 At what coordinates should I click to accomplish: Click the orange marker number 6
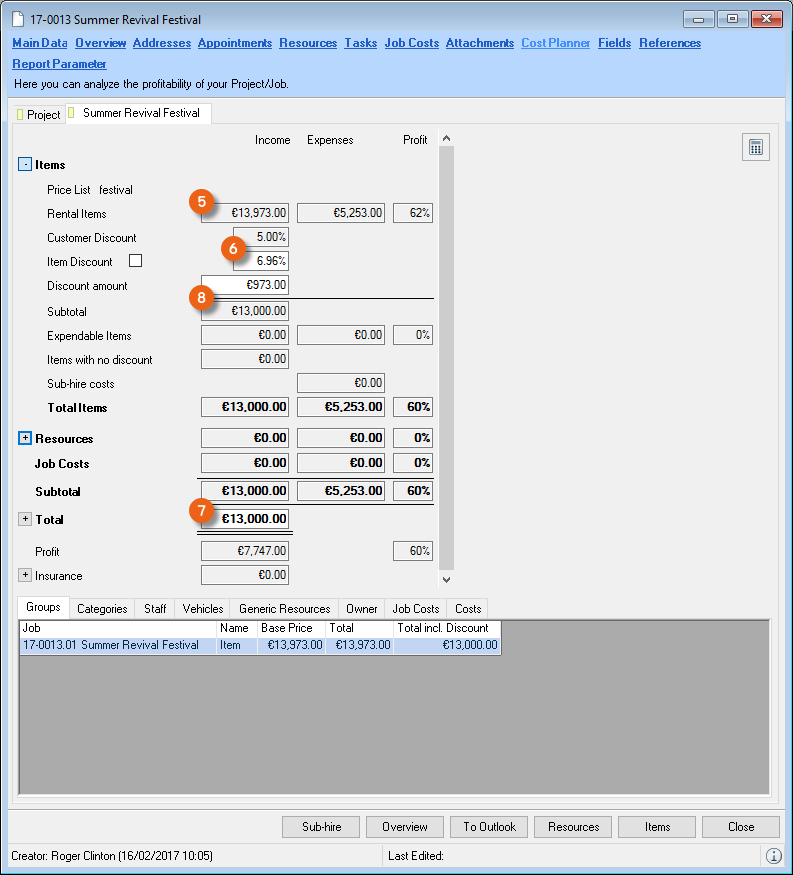(234, 248)
